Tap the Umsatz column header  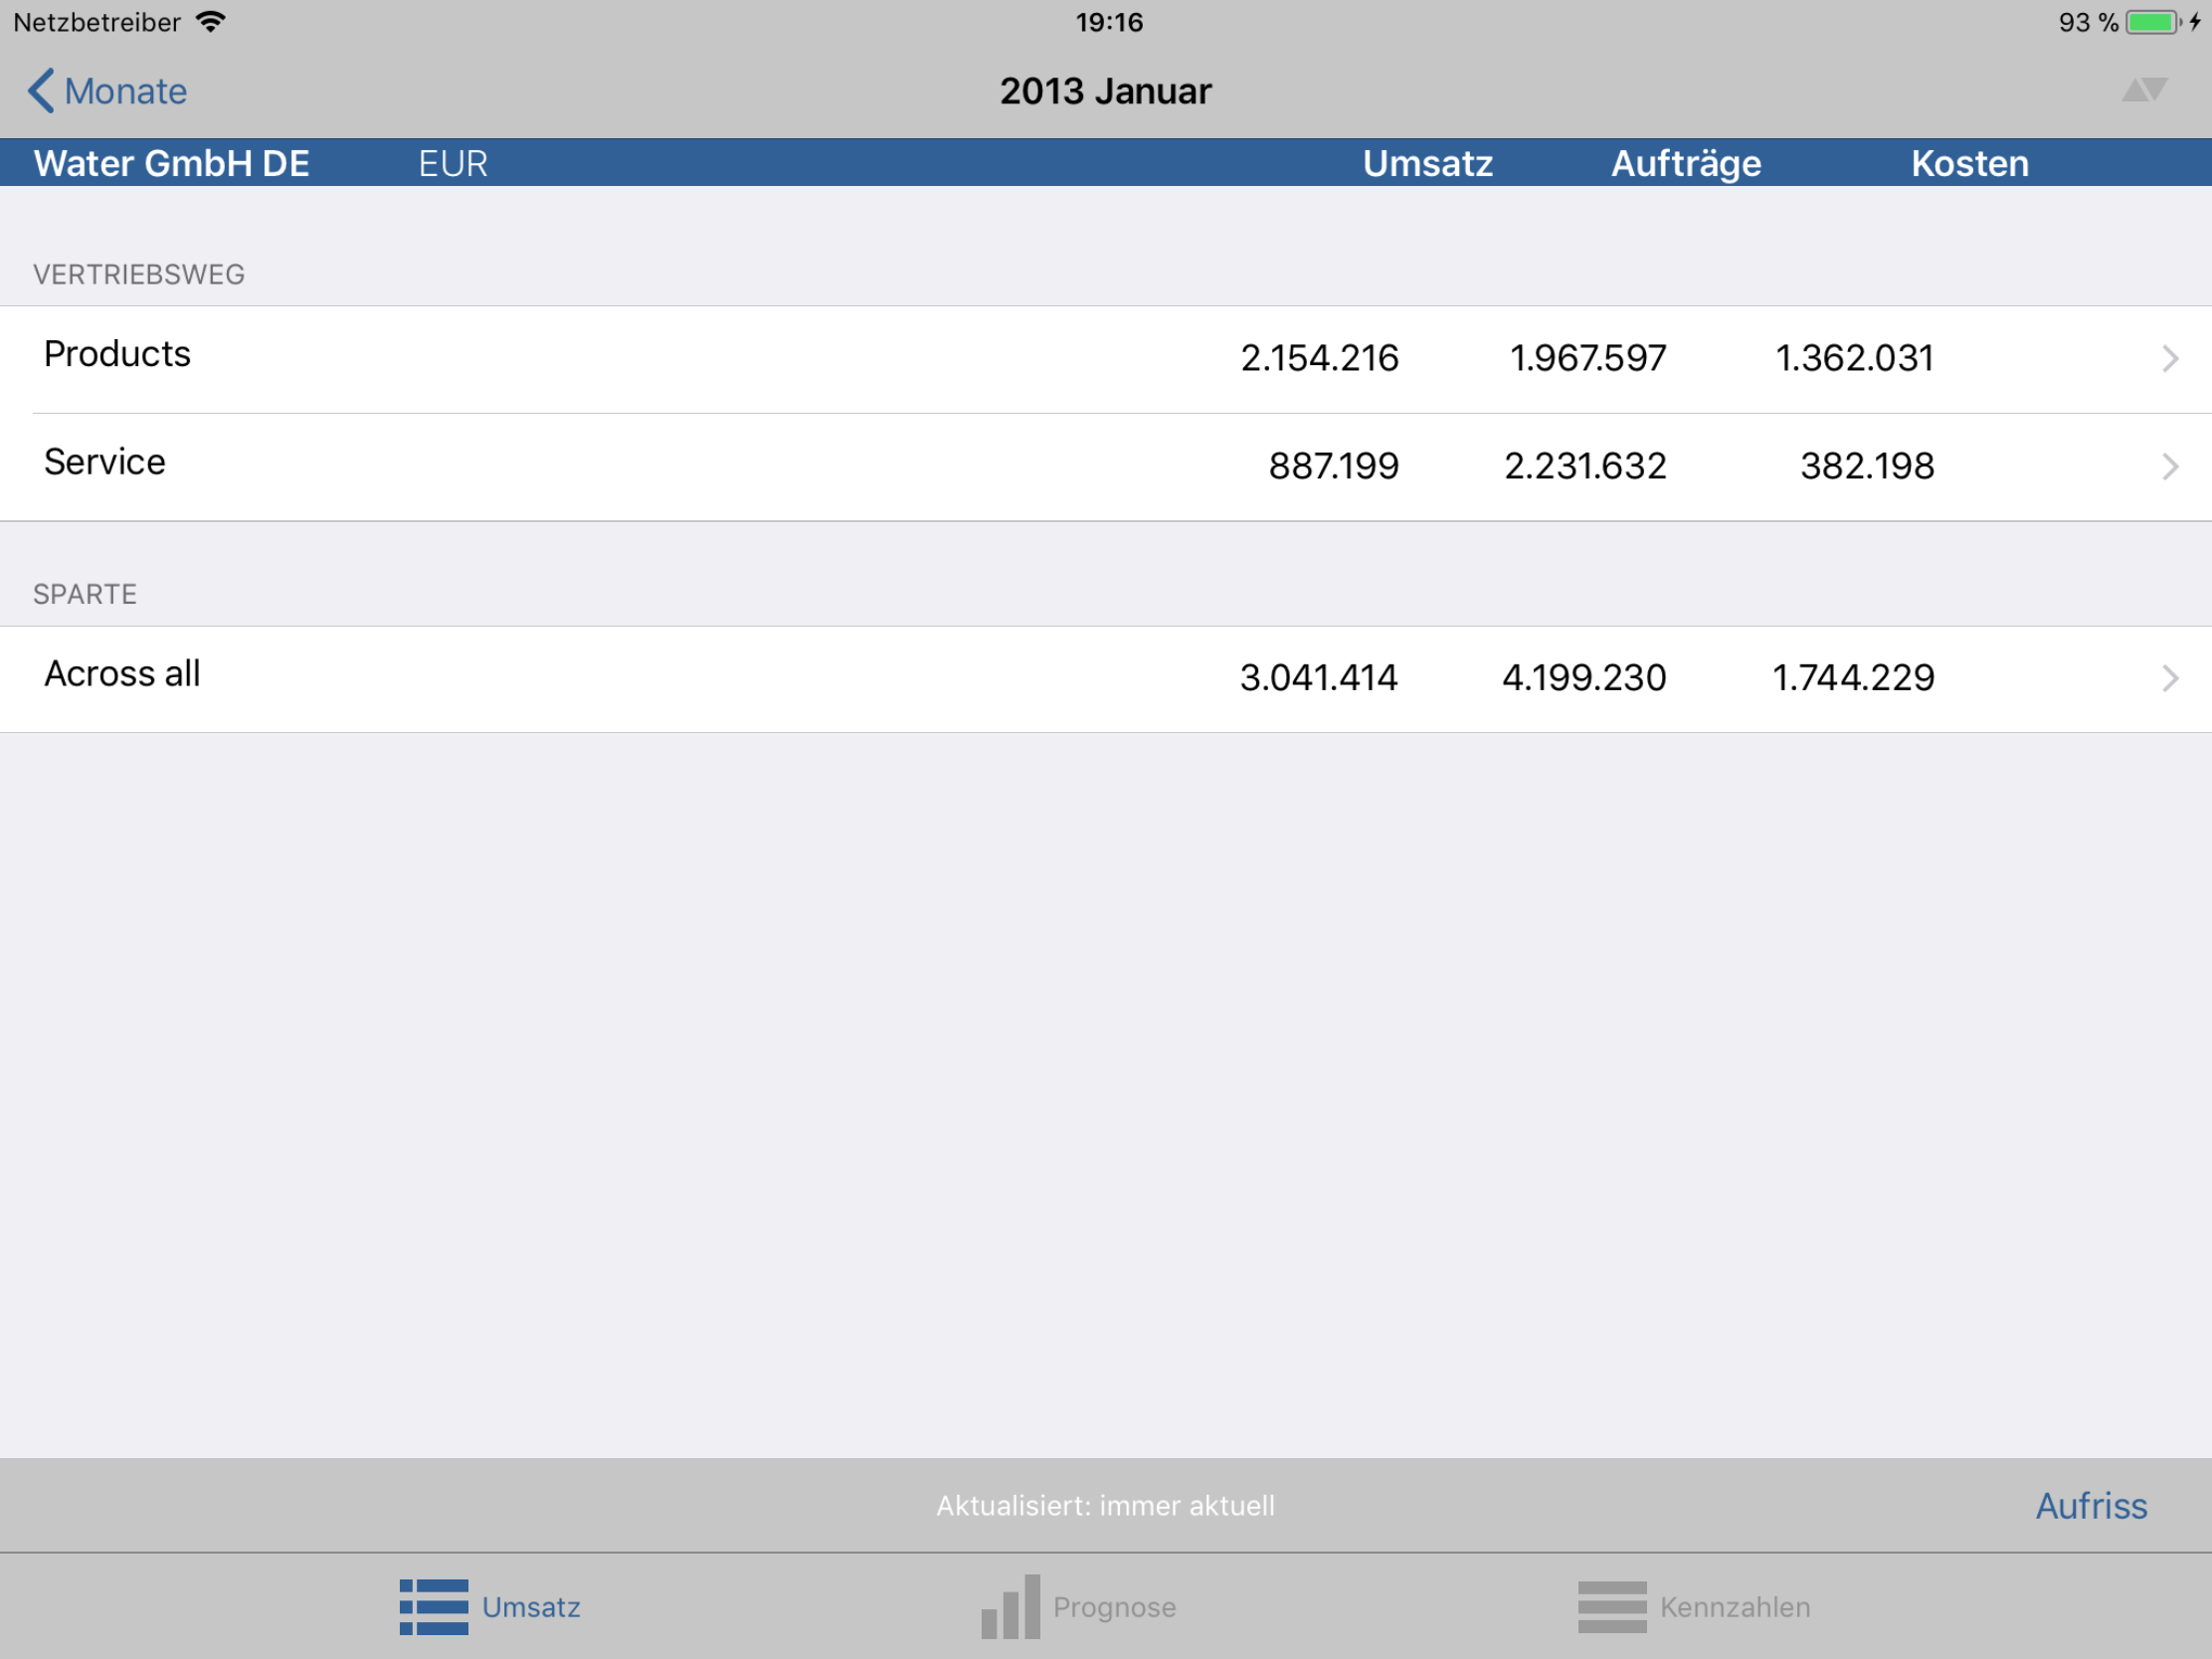(1427, 163)
